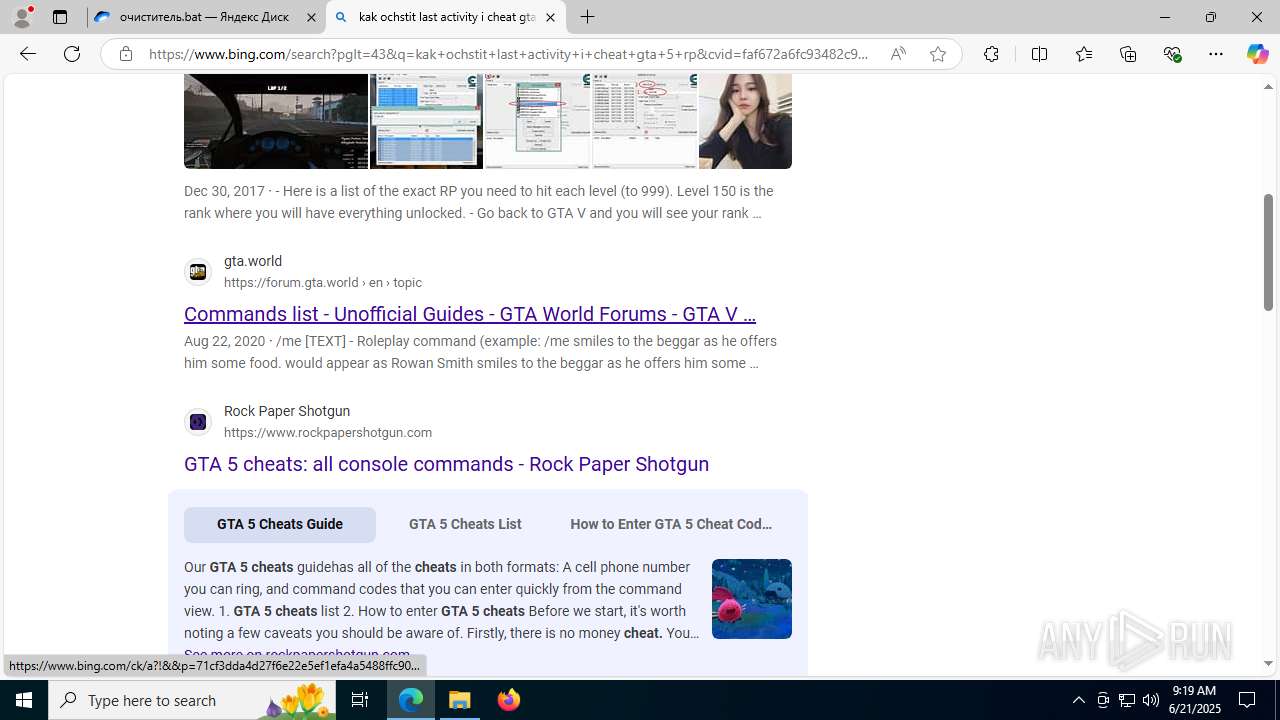1280x720 pixels.
Task: Select the GTA 5 Cheats List tab
Action: 465,524
